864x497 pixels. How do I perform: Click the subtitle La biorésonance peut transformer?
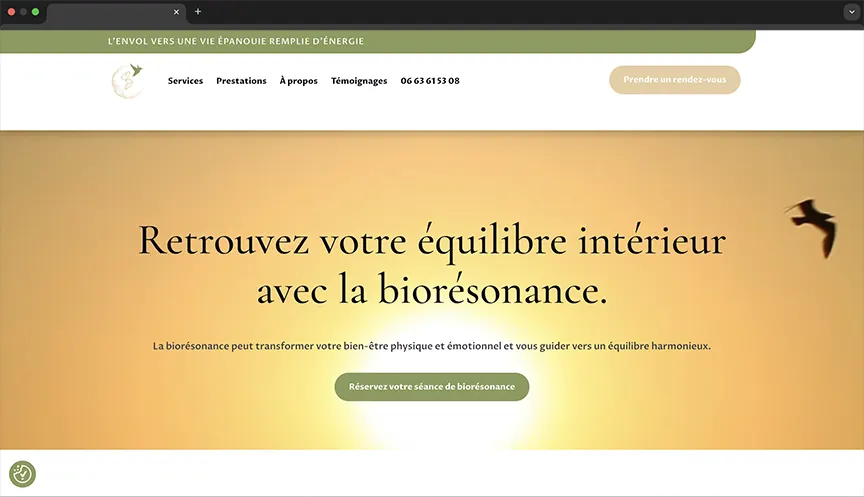click(x=432, y=346)
